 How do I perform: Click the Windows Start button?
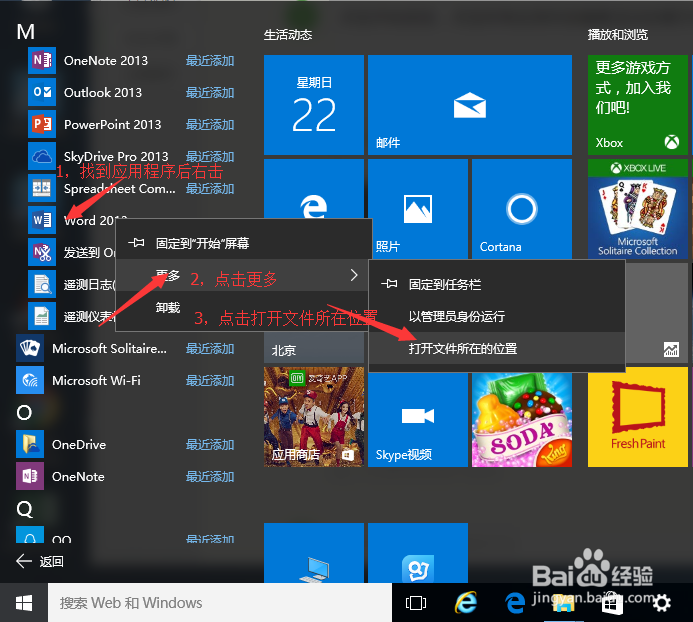pos(24,603)
